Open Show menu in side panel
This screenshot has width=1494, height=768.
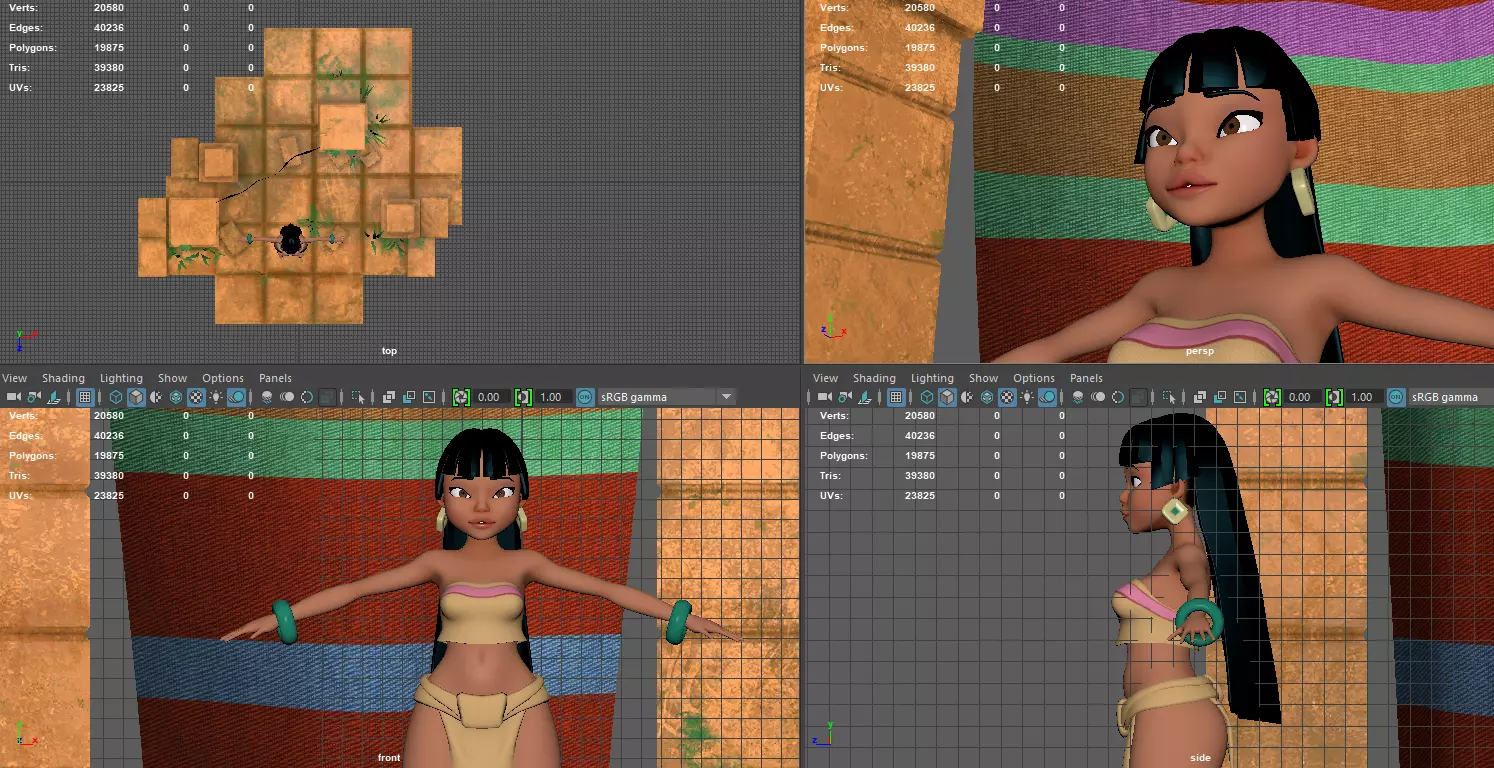[x=983, y=378]
